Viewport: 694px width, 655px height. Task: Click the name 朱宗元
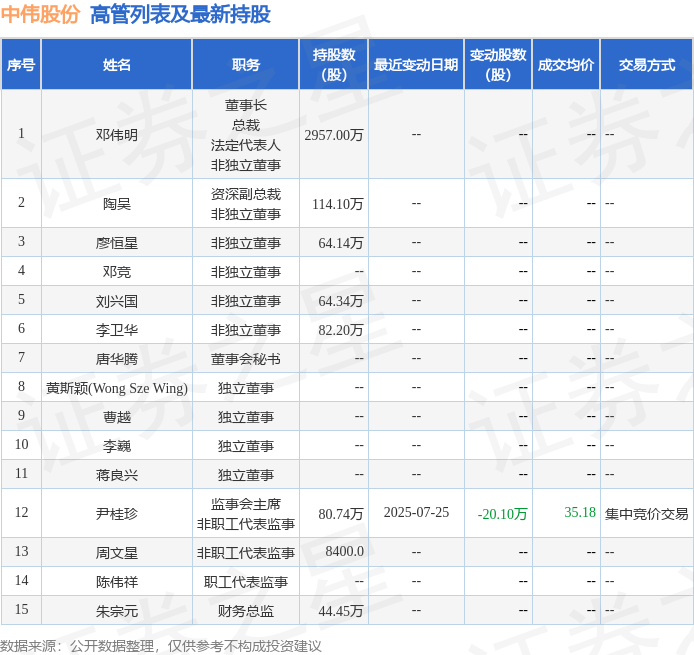tap(117, 611)
